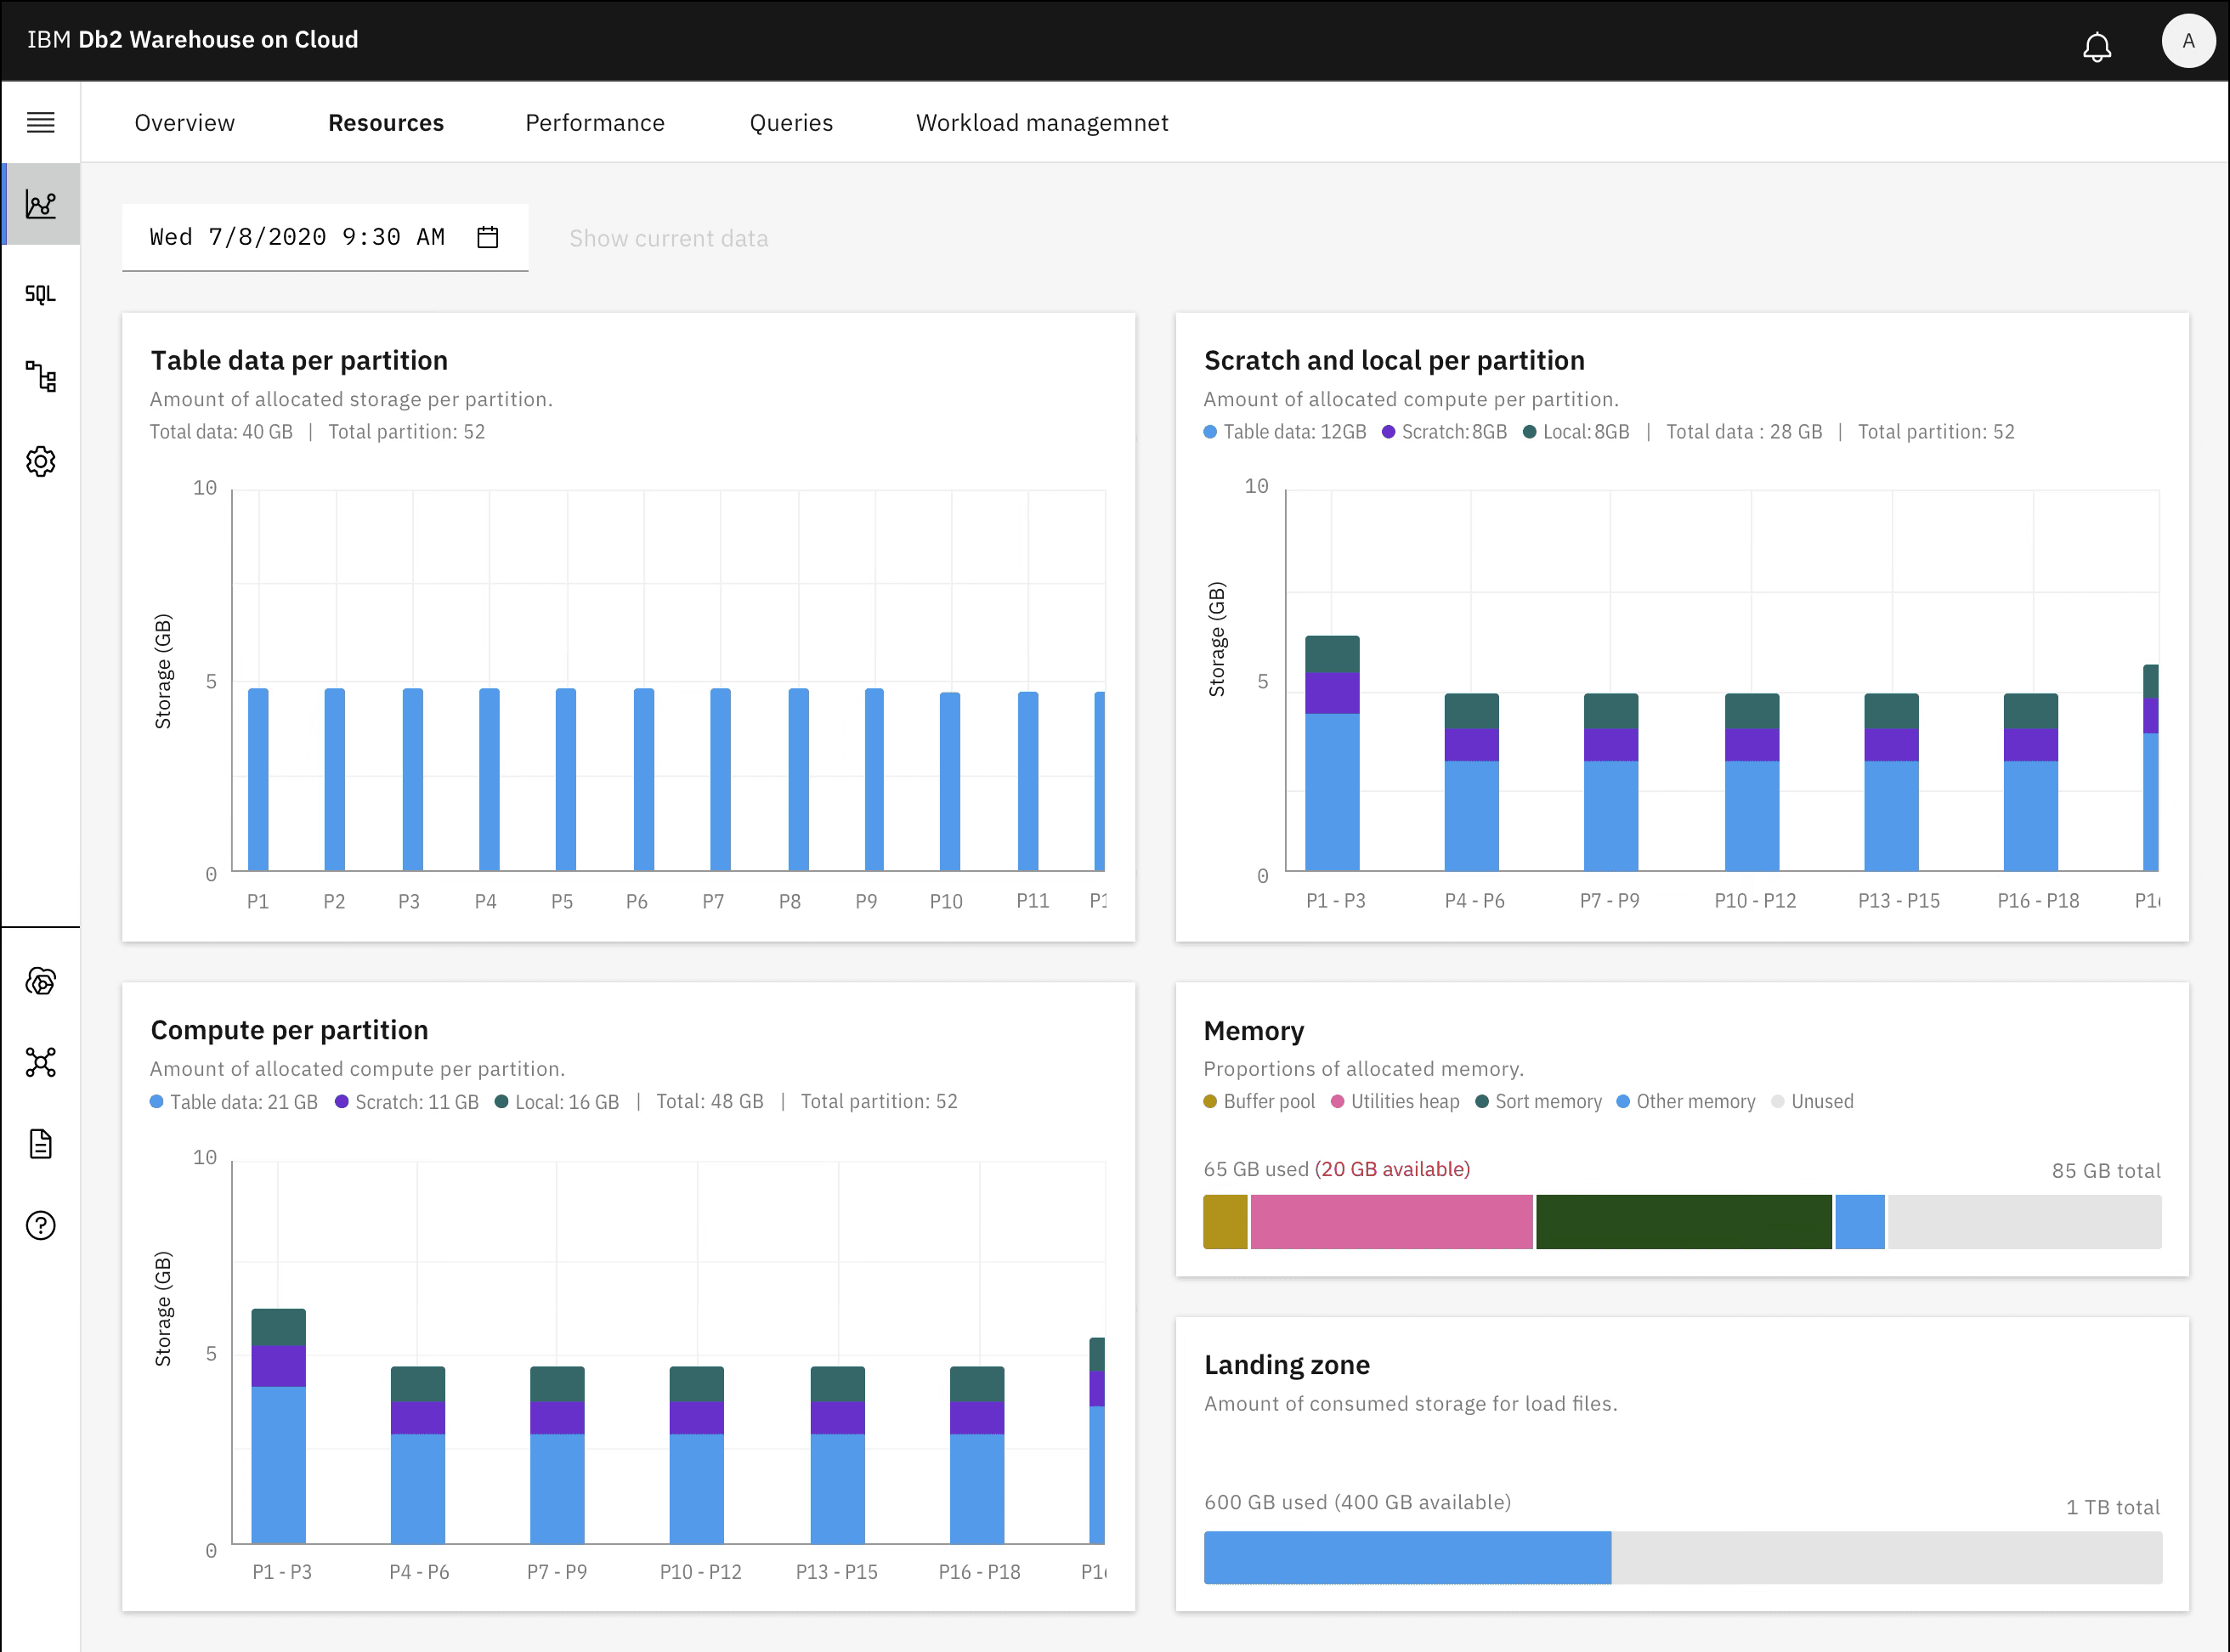This screenshot has width=2230, height=1652.
Task: Open the calendar date picker icon
Action: coord(487,237)
